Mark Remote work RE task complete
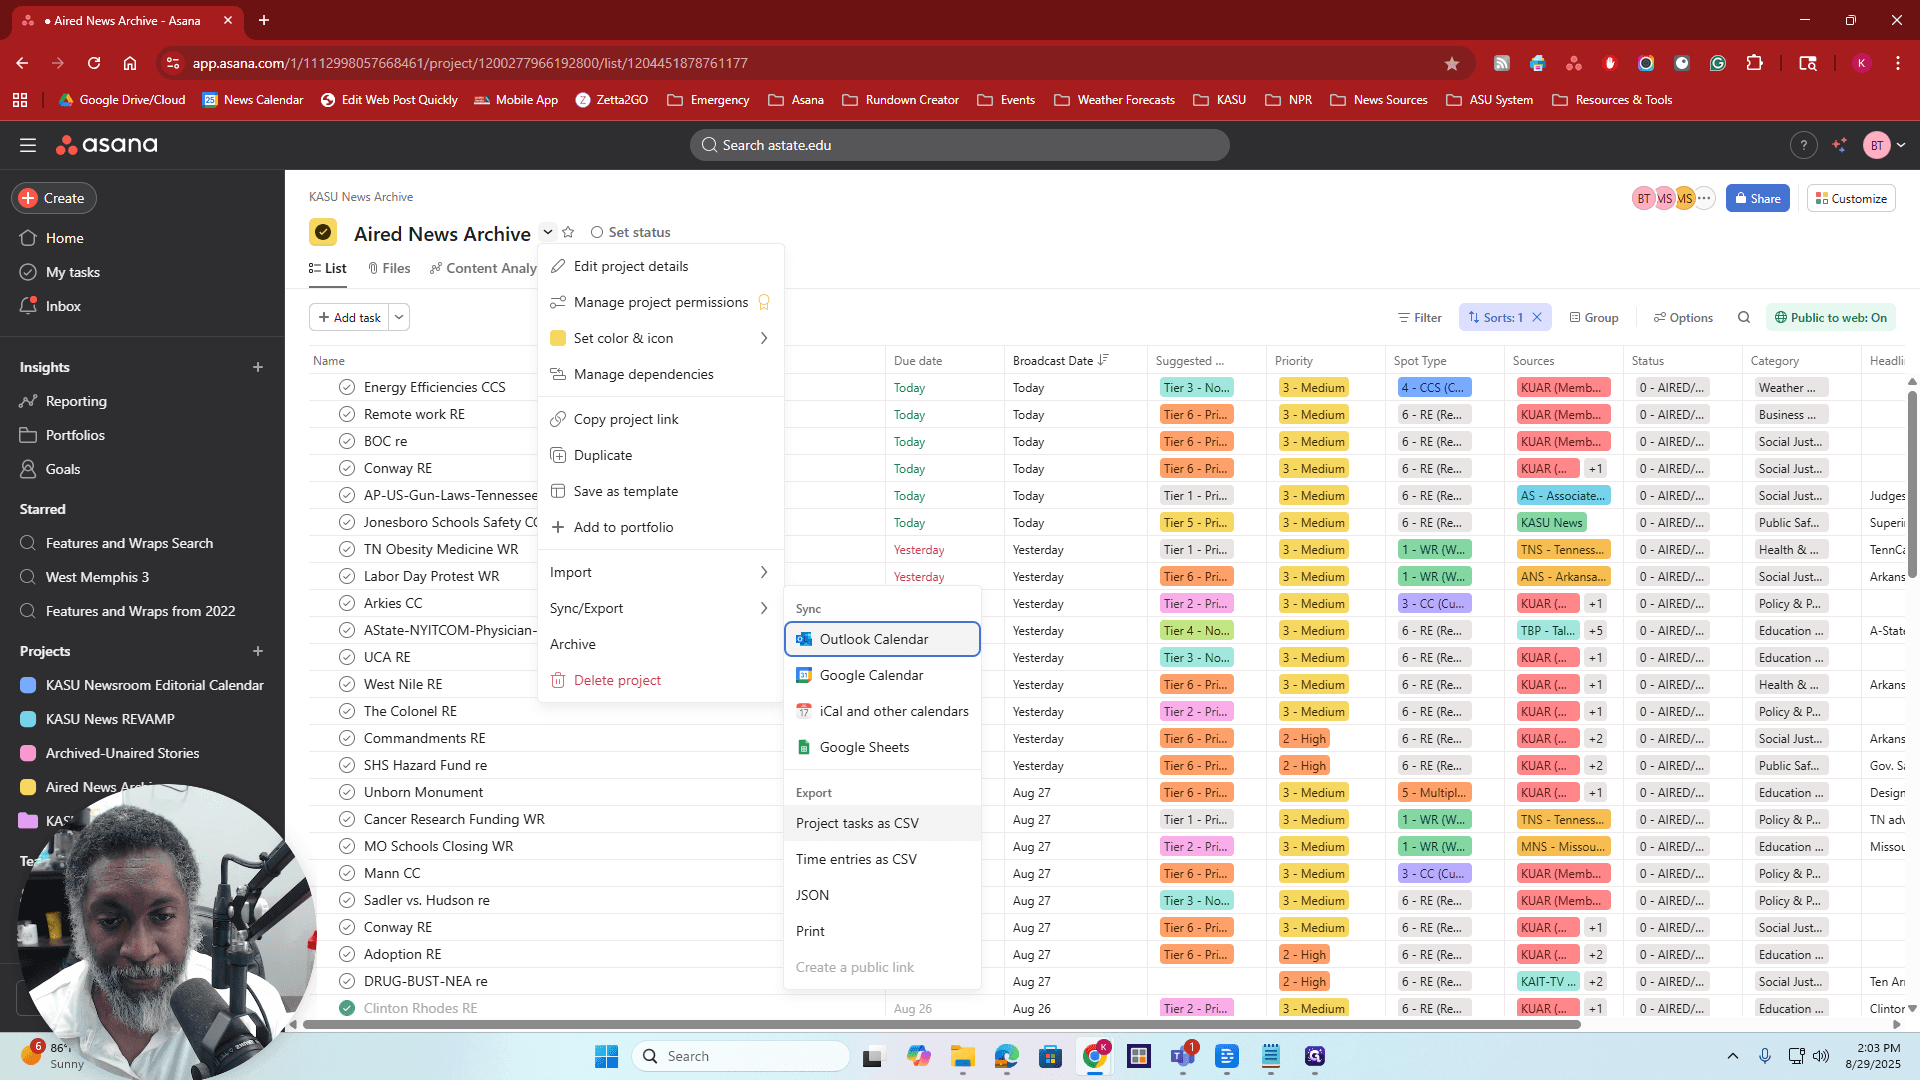 tap(347, 414)
